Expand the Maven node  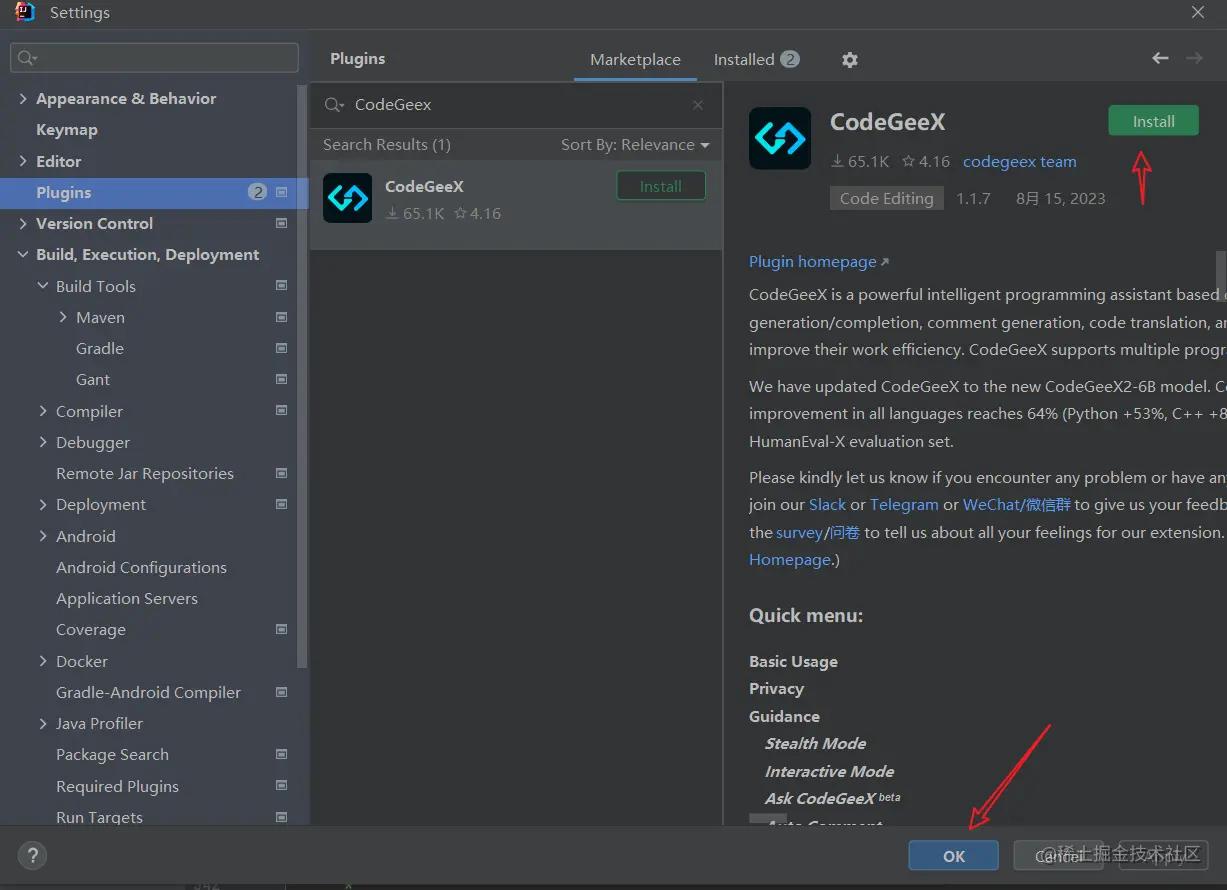63,317
